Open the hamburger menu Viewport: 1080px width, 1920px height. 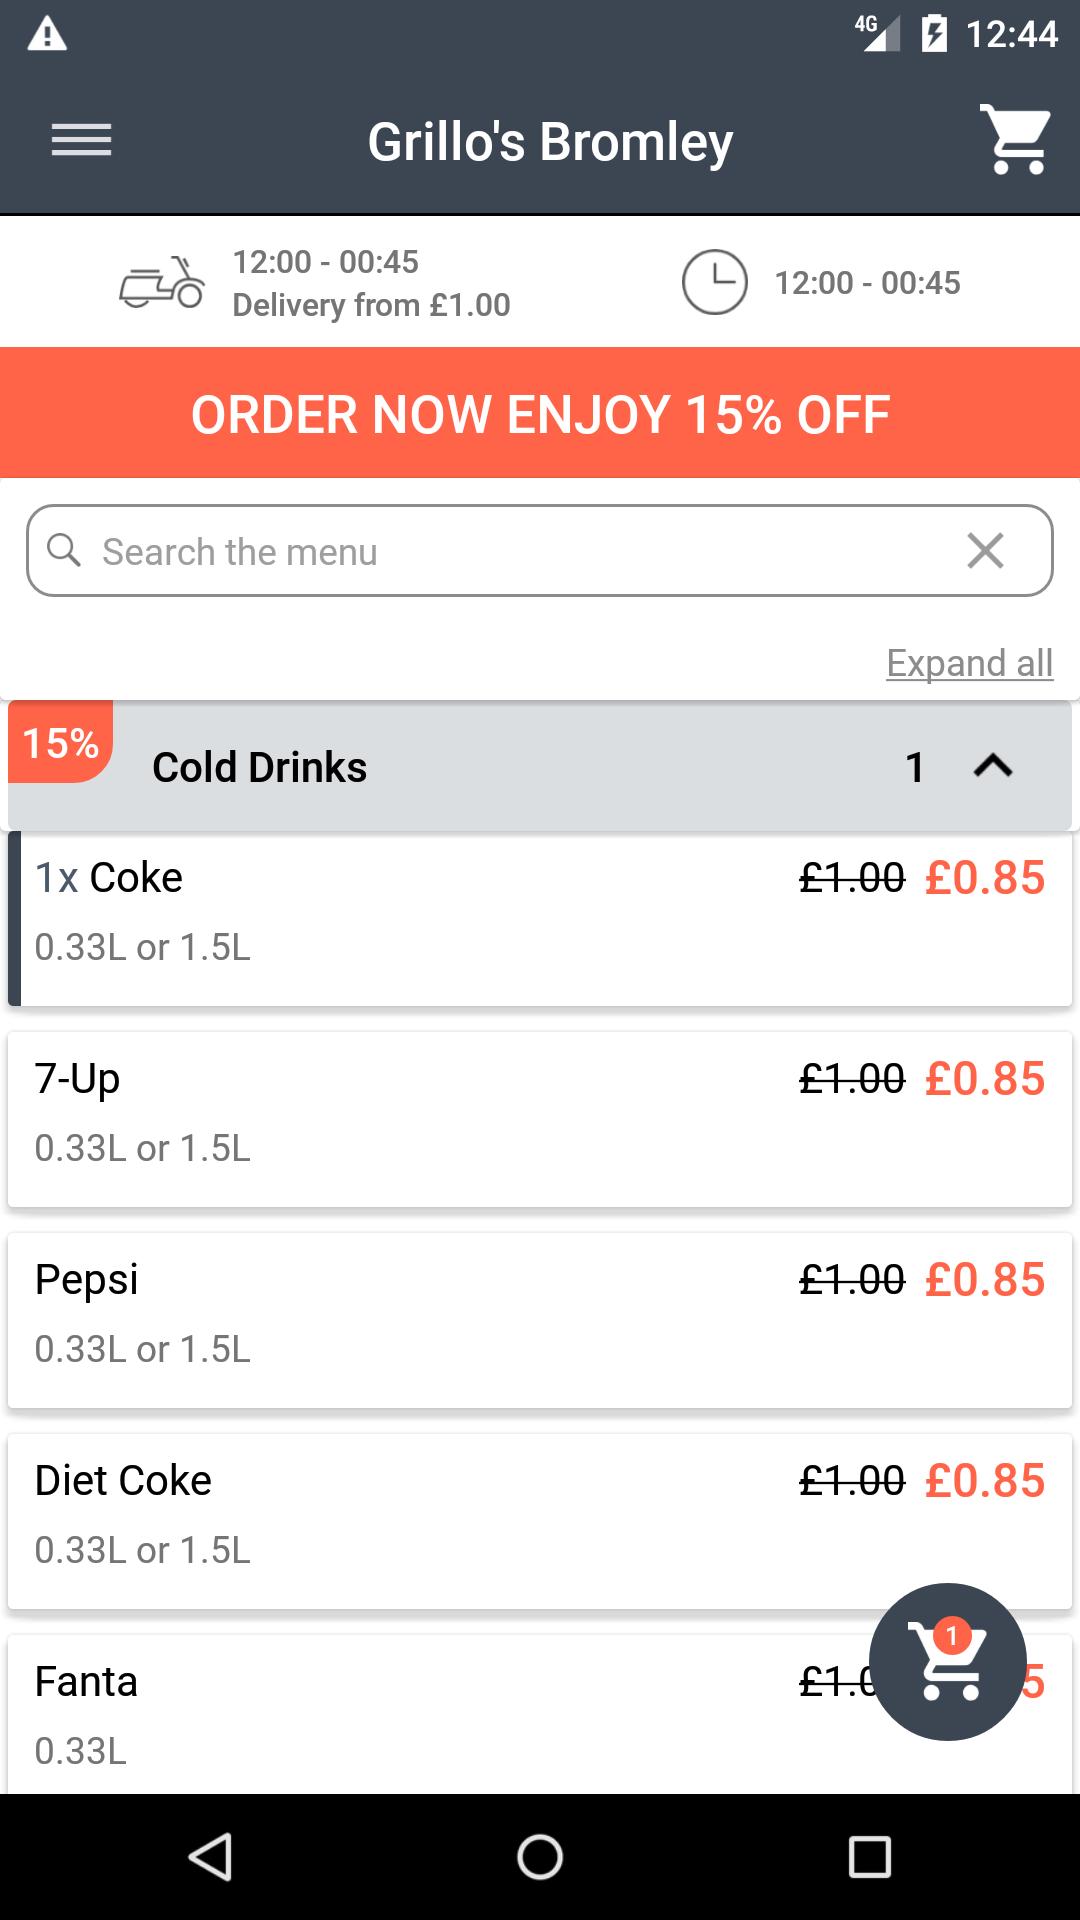point(81,140)
